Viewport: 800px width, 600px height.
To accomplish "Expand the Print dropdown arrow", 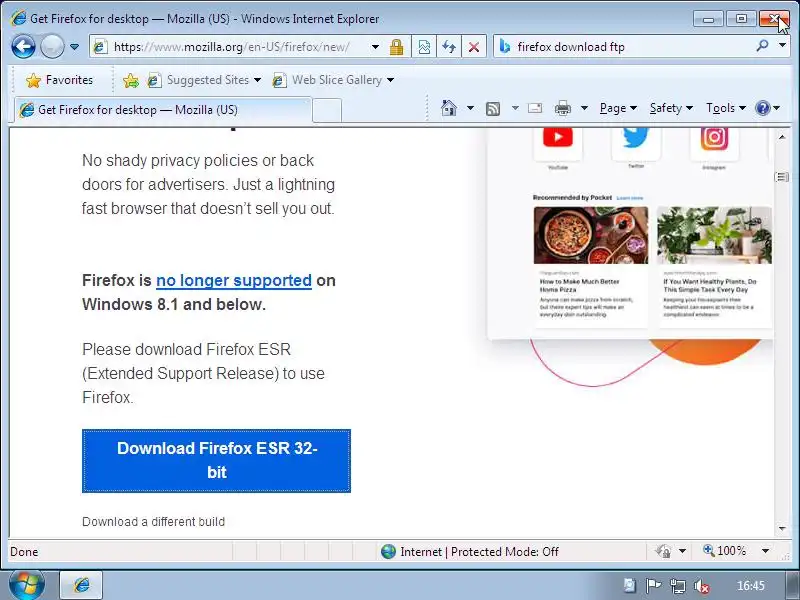I will point(585,108).
